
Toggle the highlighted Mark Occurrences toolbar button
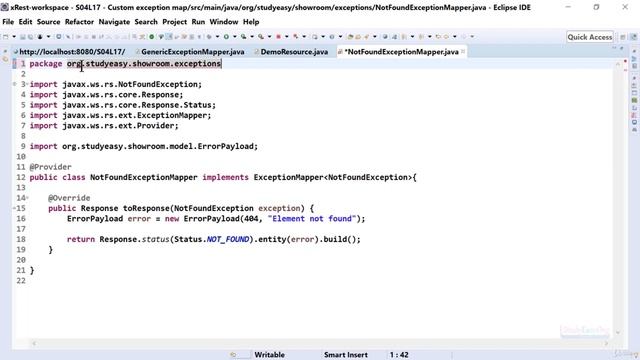tap(169, 37)
